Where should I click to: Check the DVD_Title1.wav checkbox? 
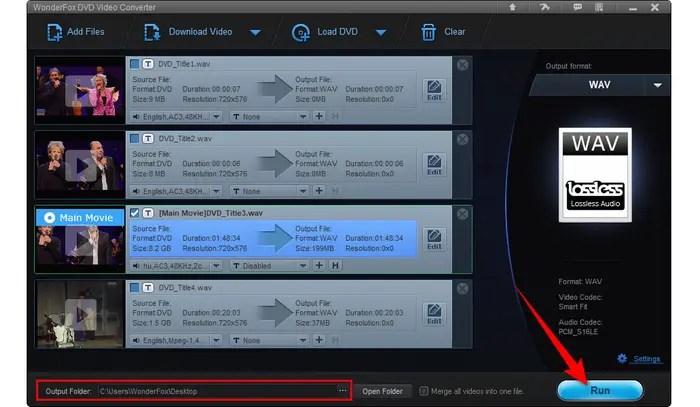point(134,64)
